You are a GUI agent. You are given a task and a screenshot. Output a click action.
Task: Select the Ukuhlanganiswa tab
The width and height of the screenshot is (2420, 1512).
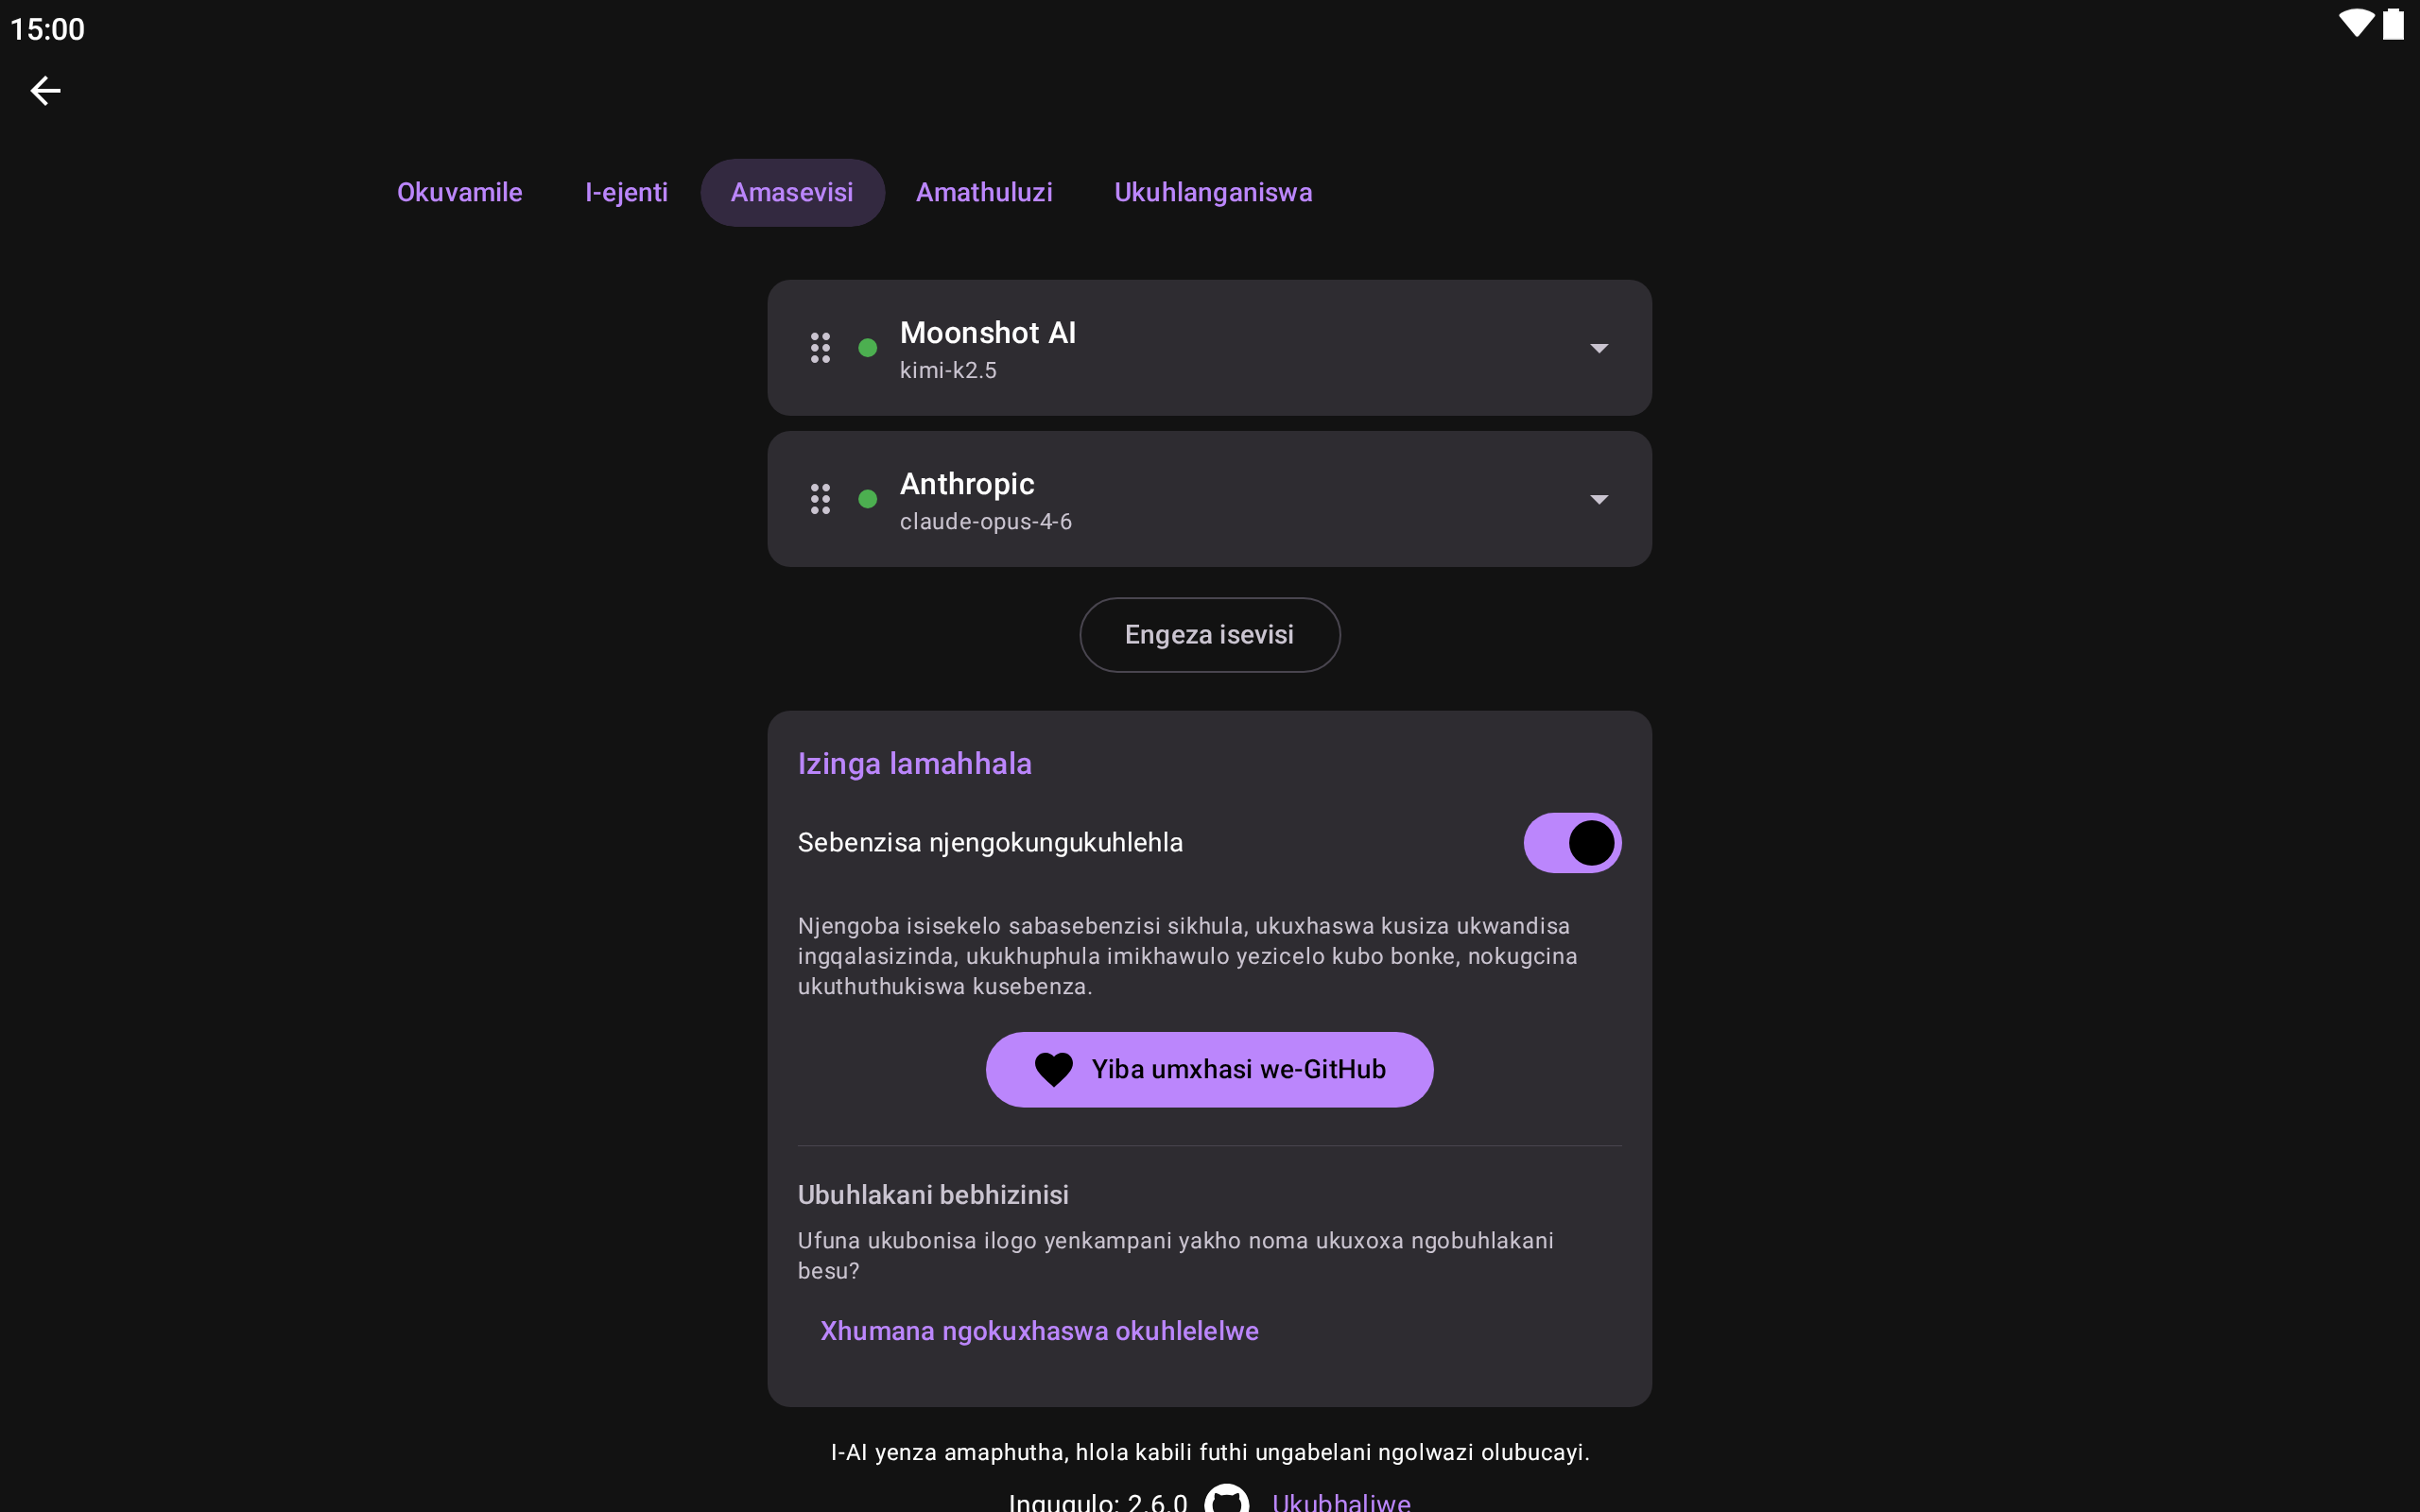pyautogui.click(x=1213, y=192)
